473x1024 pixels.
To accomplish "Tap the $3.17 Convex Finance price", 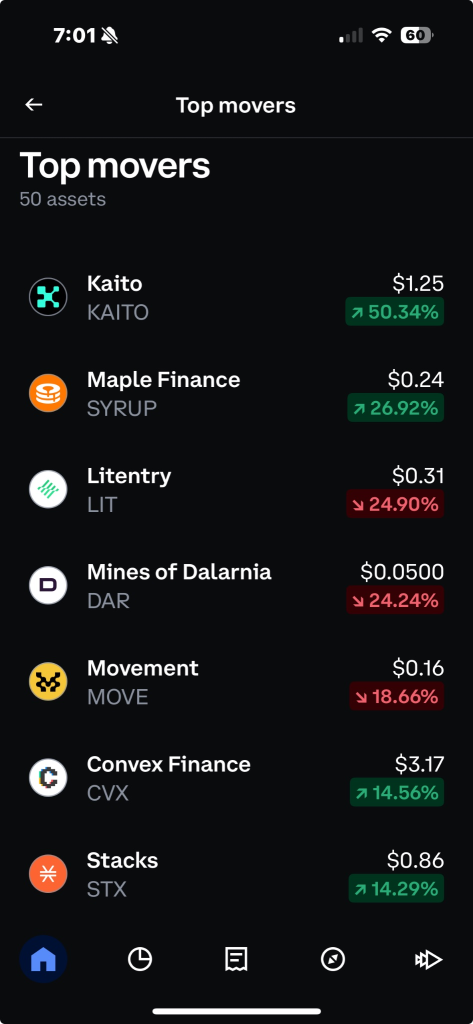I will (419, 763).
